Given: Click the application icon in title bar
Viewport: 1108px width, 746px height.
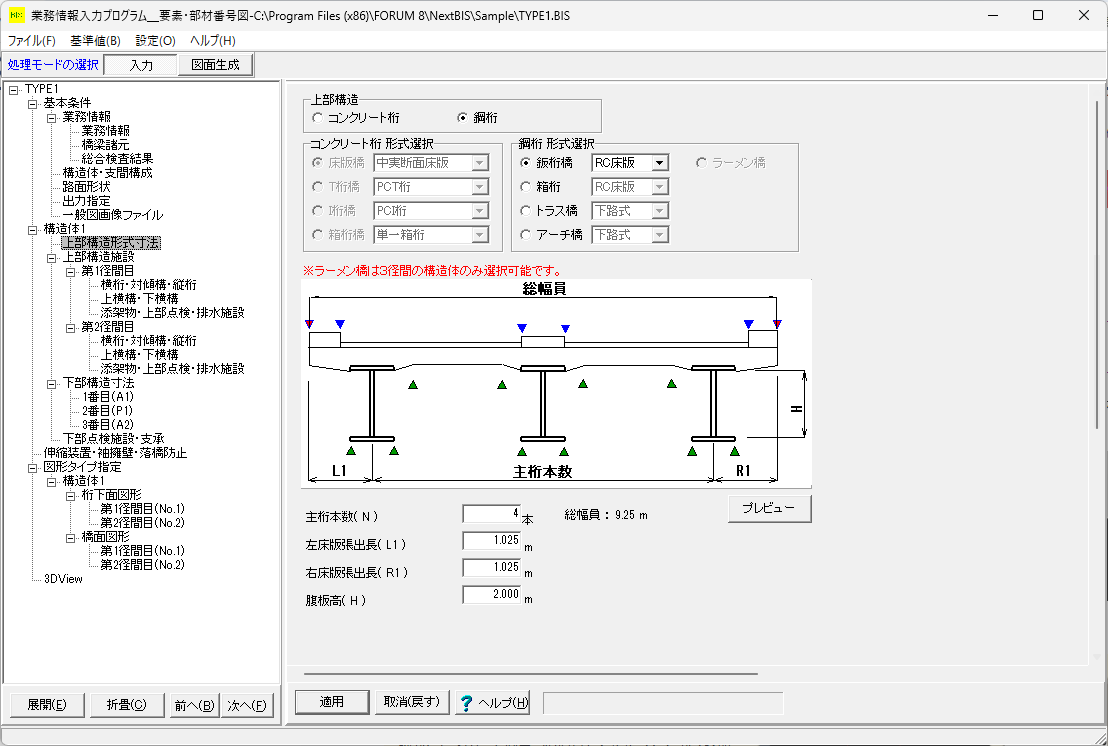Looking at the screenshot, I should (x=15, y=16).
